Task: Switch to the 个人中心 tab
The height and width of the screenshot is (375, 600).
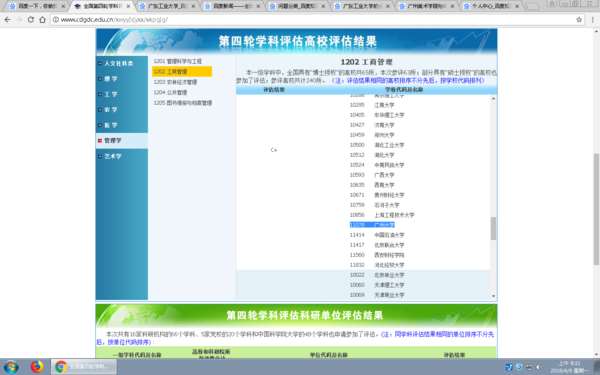Action: [491, 6]
